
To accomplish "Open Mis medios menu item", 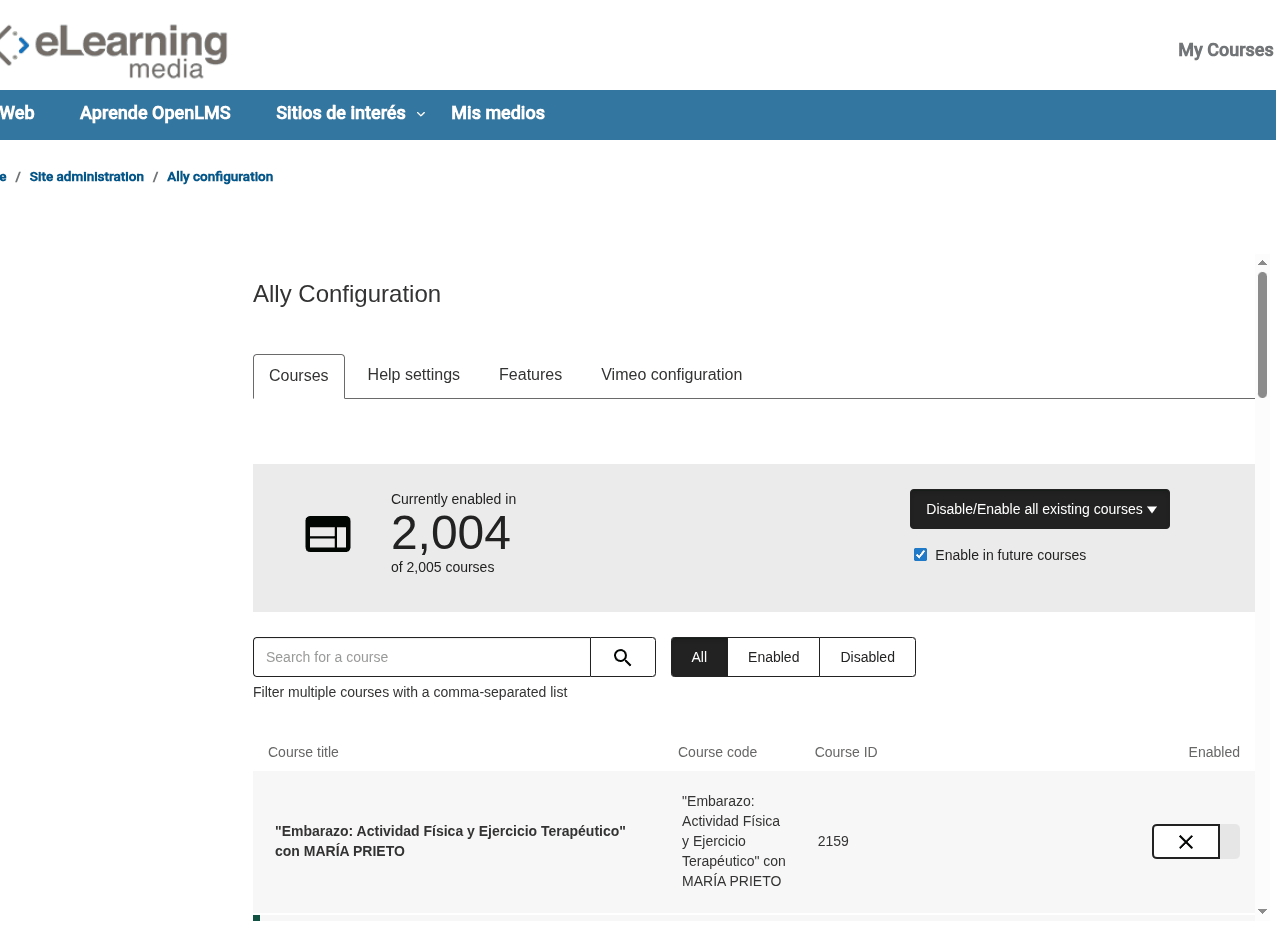I will click(498, 113).
